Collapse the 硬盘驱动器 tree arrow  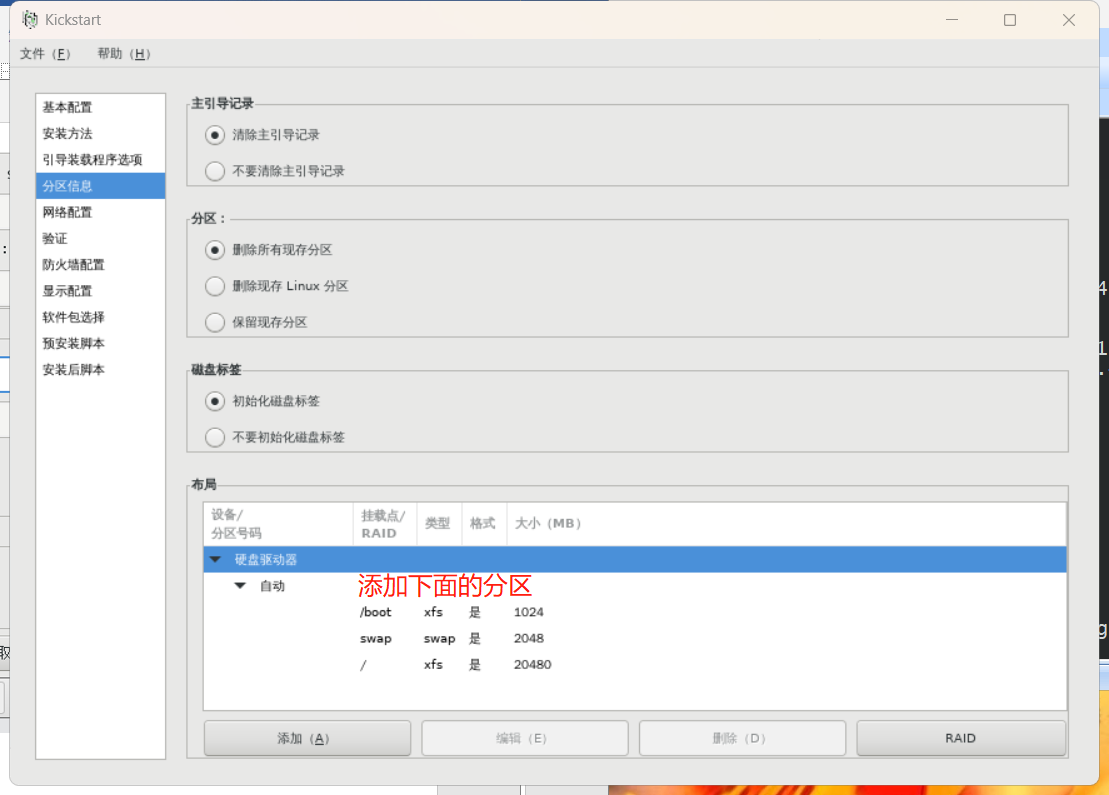(216, 559)
